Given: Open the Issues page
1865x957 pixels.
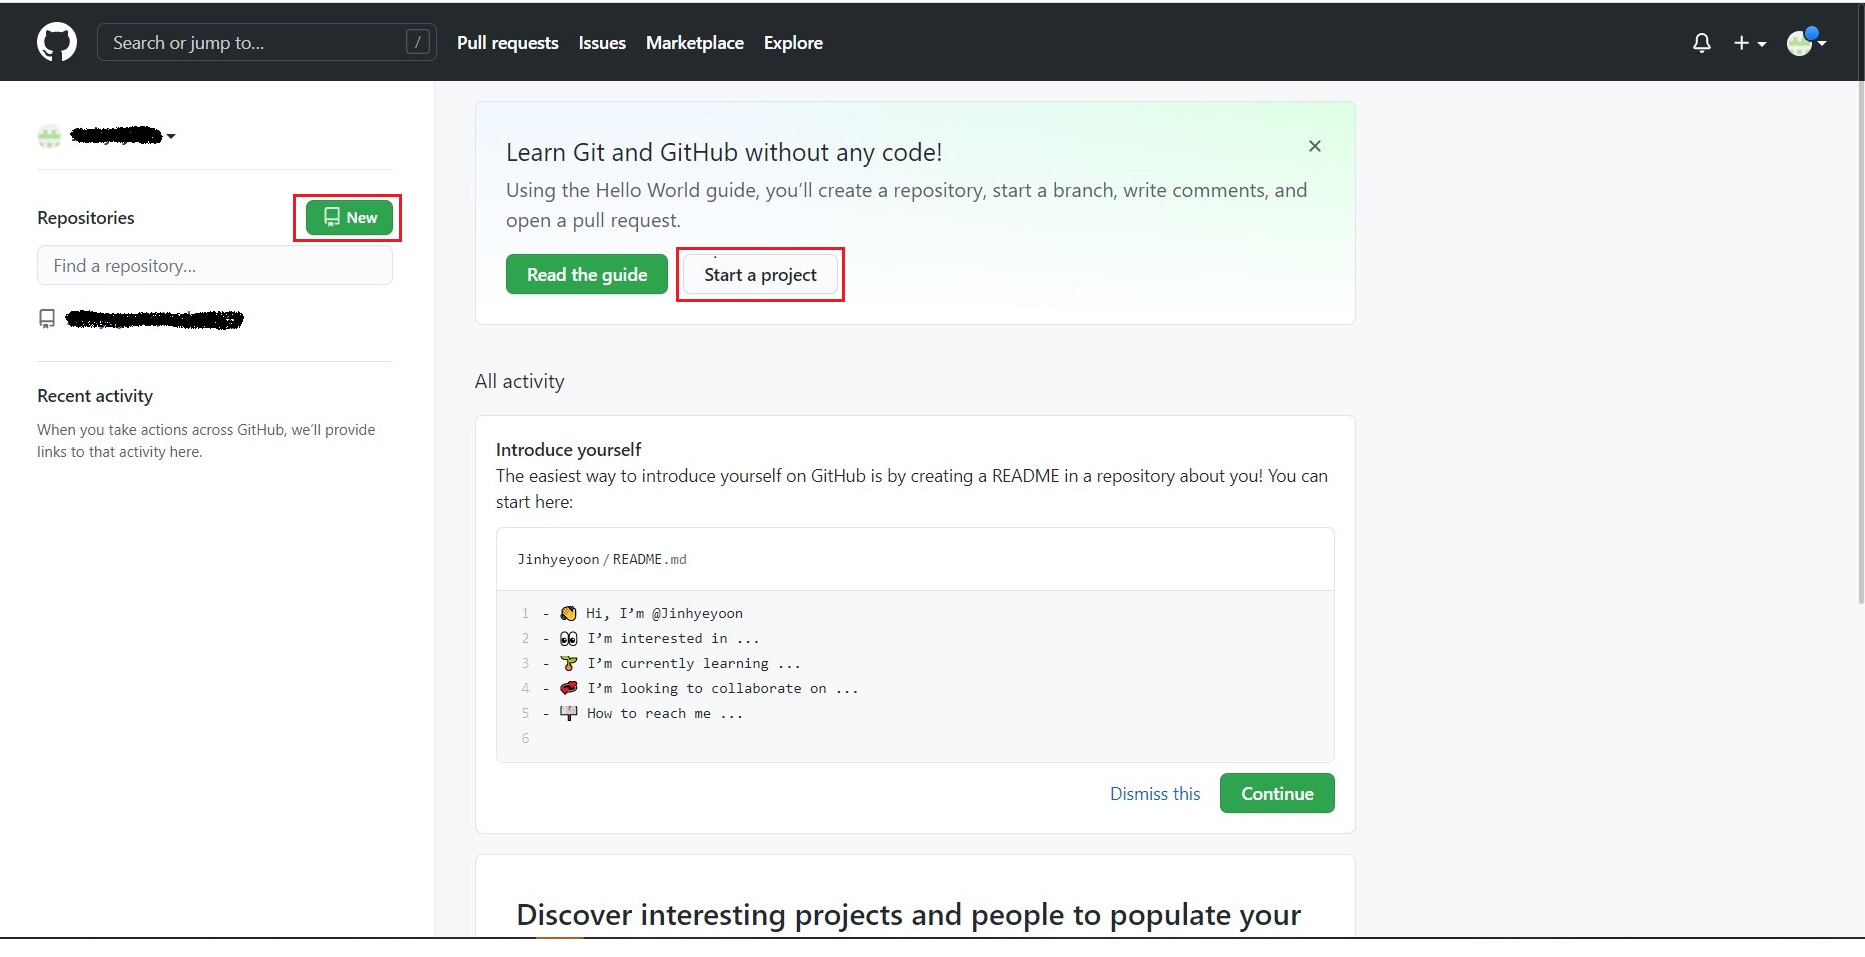Looking at the screenshot, I should click(x=602, y=43).
